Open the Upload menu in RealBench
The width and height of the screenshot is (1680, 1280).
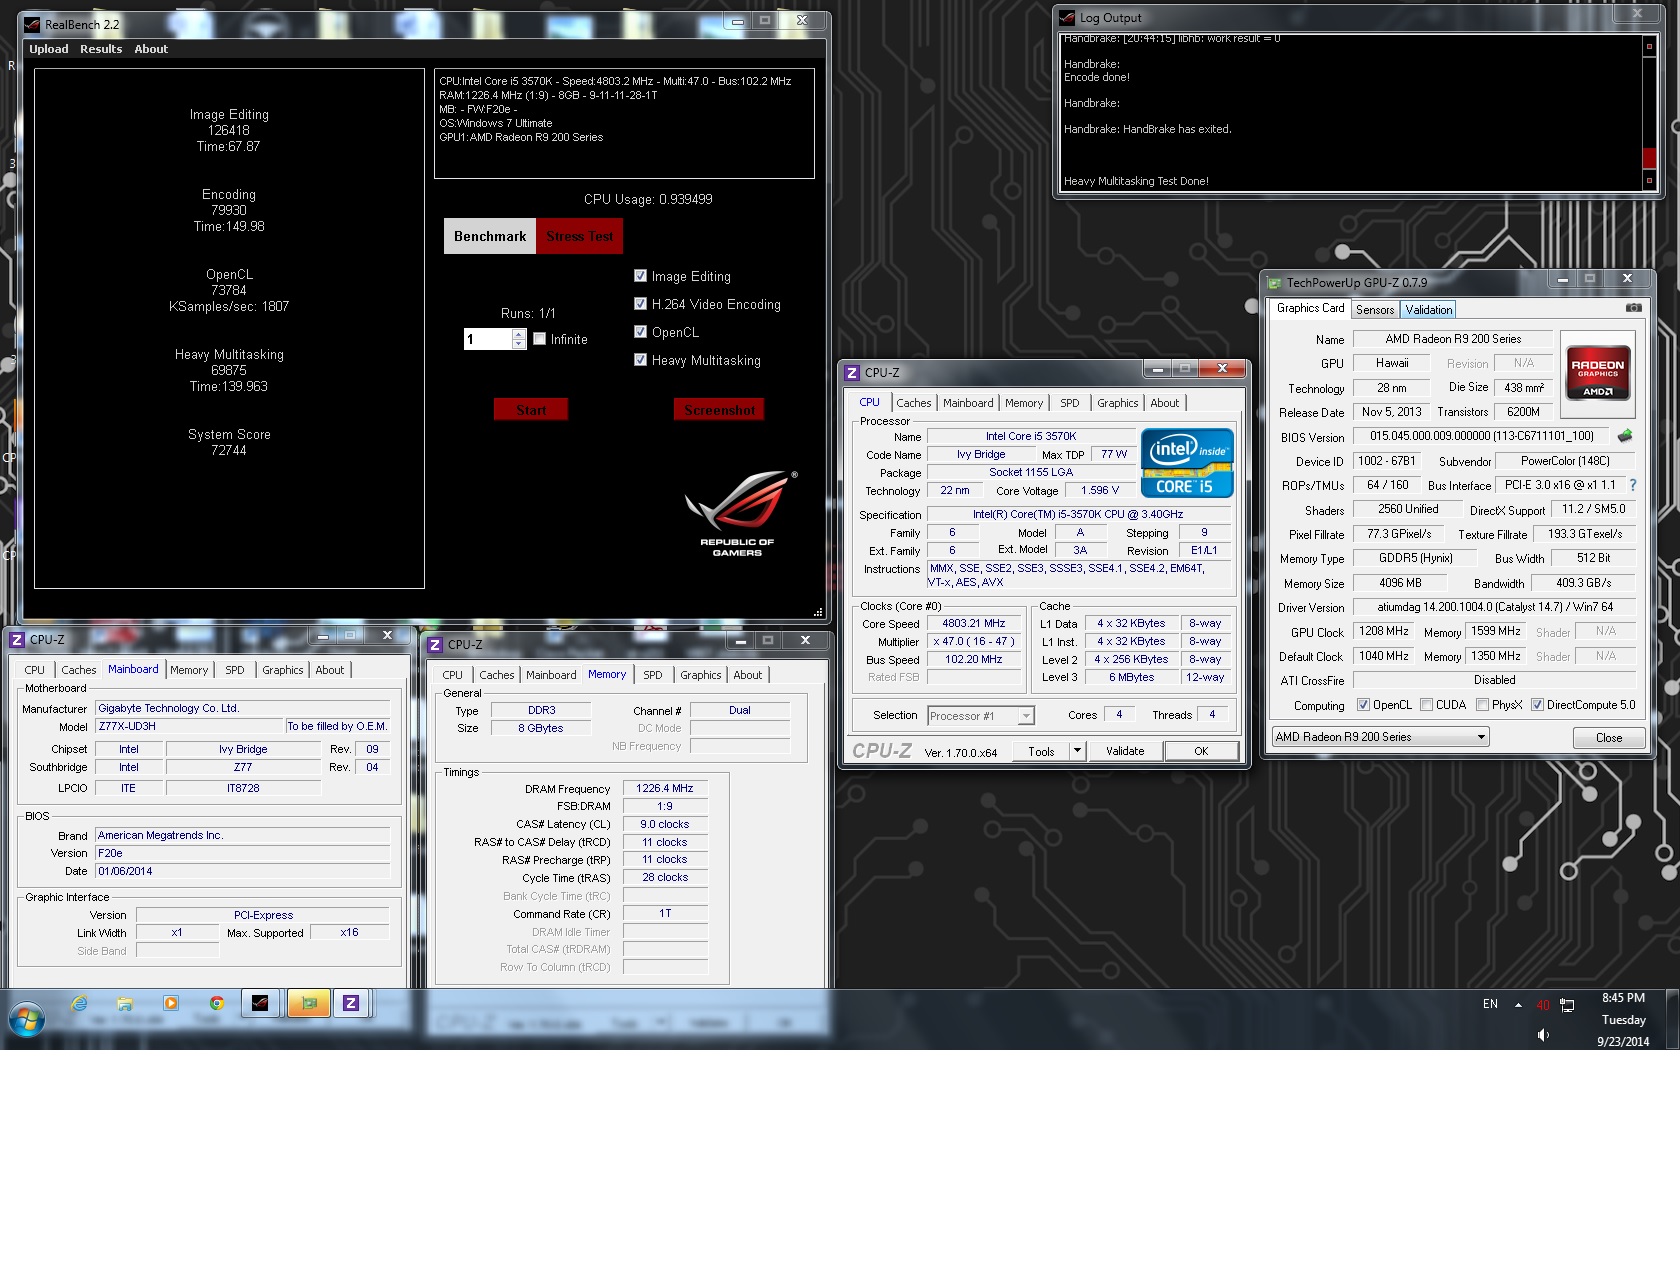pyautogui.click(x=49, y=49)
